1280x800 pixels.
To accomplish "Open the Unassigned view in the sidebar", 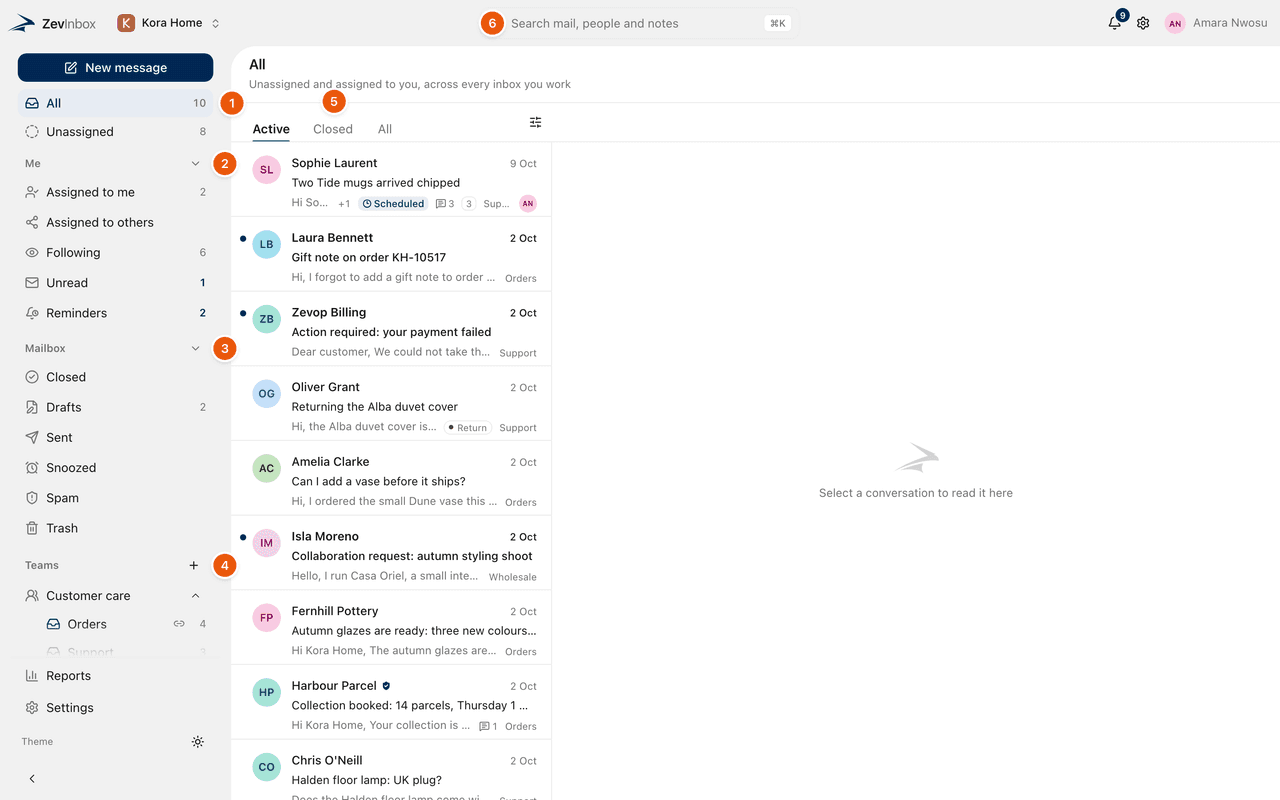I will 115,132.
